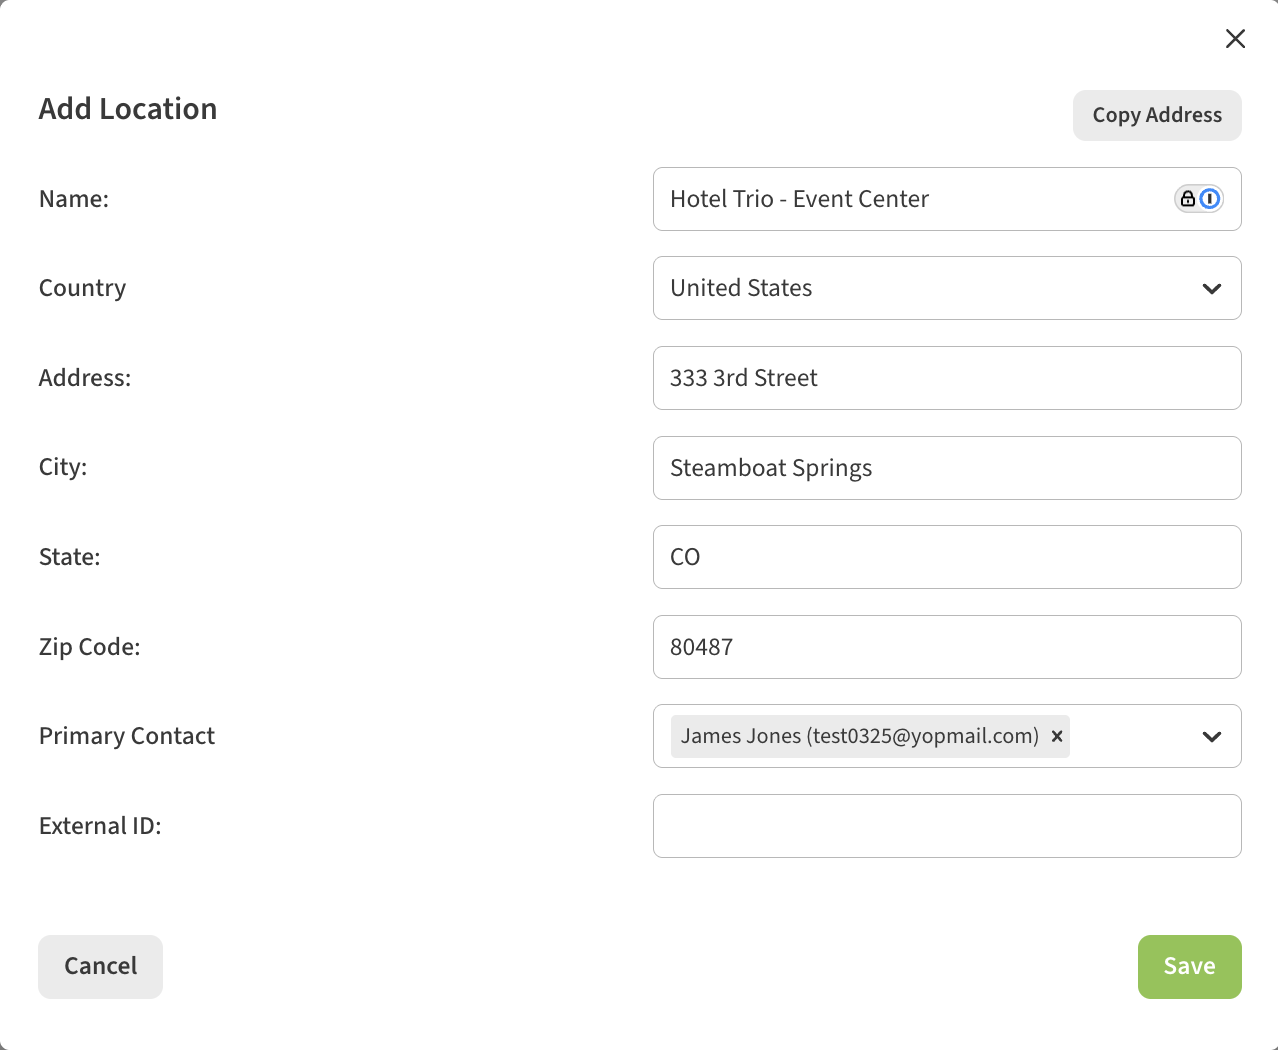1278x1050 pixels.
Task: Remove James Jones from Primary Contact
Action: click(1056, 736)
